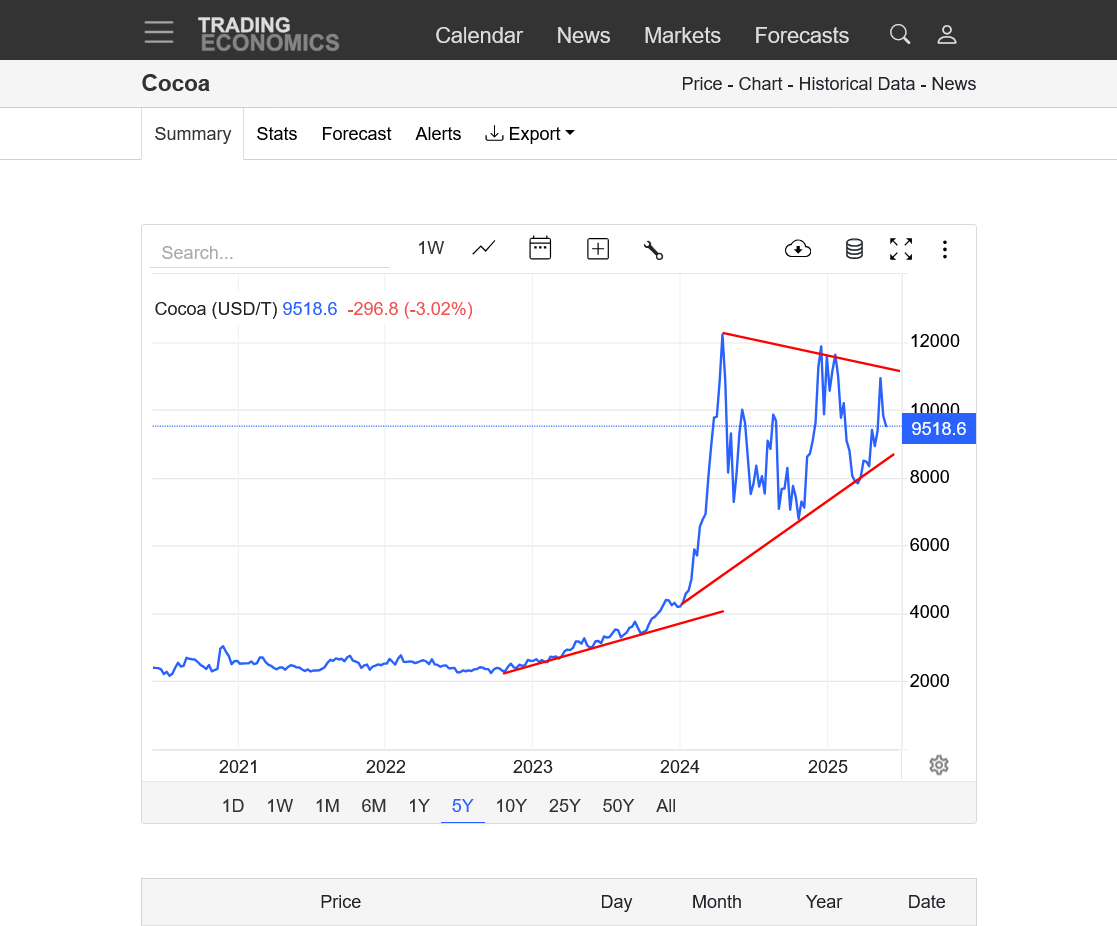The image size is (1117, 926).
Task: Change chart type via line icon
Action: pos(484,248)
